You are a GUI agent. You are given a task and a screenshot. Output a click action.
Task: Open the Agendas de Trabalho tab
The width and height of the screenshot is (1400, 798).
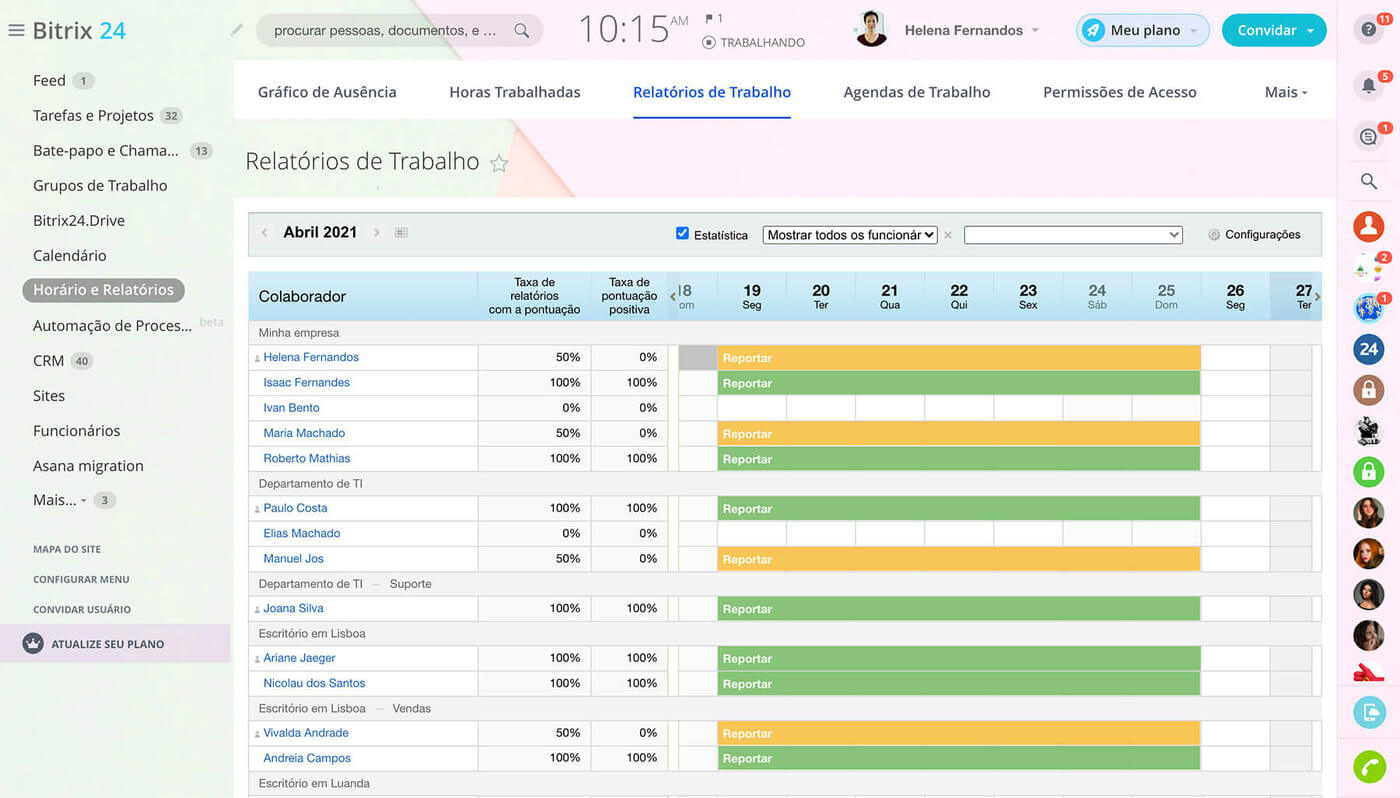tap(916, 92)
